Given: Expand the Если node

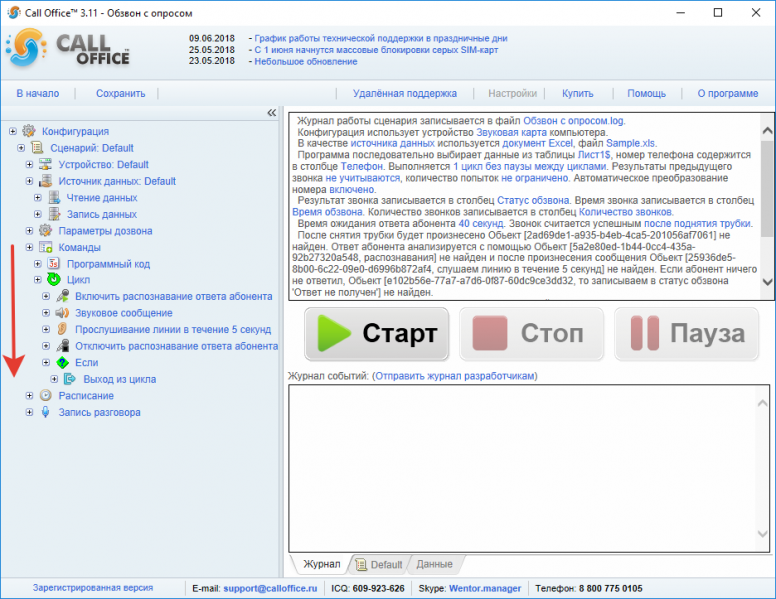Looking at the screenshot, I should [46, 362].
